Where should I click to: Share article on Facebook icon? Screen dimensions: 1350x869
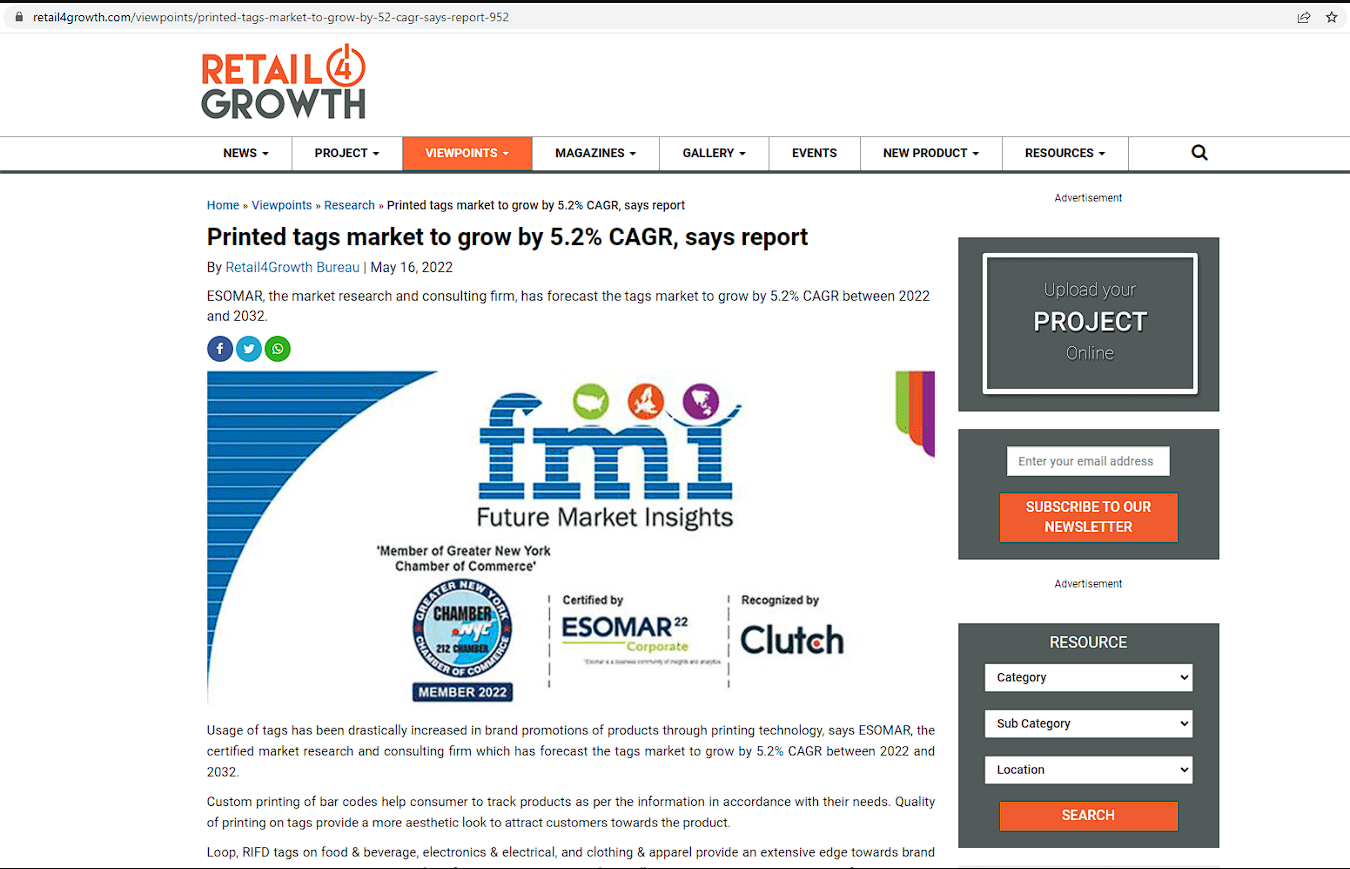coord(220,349)
